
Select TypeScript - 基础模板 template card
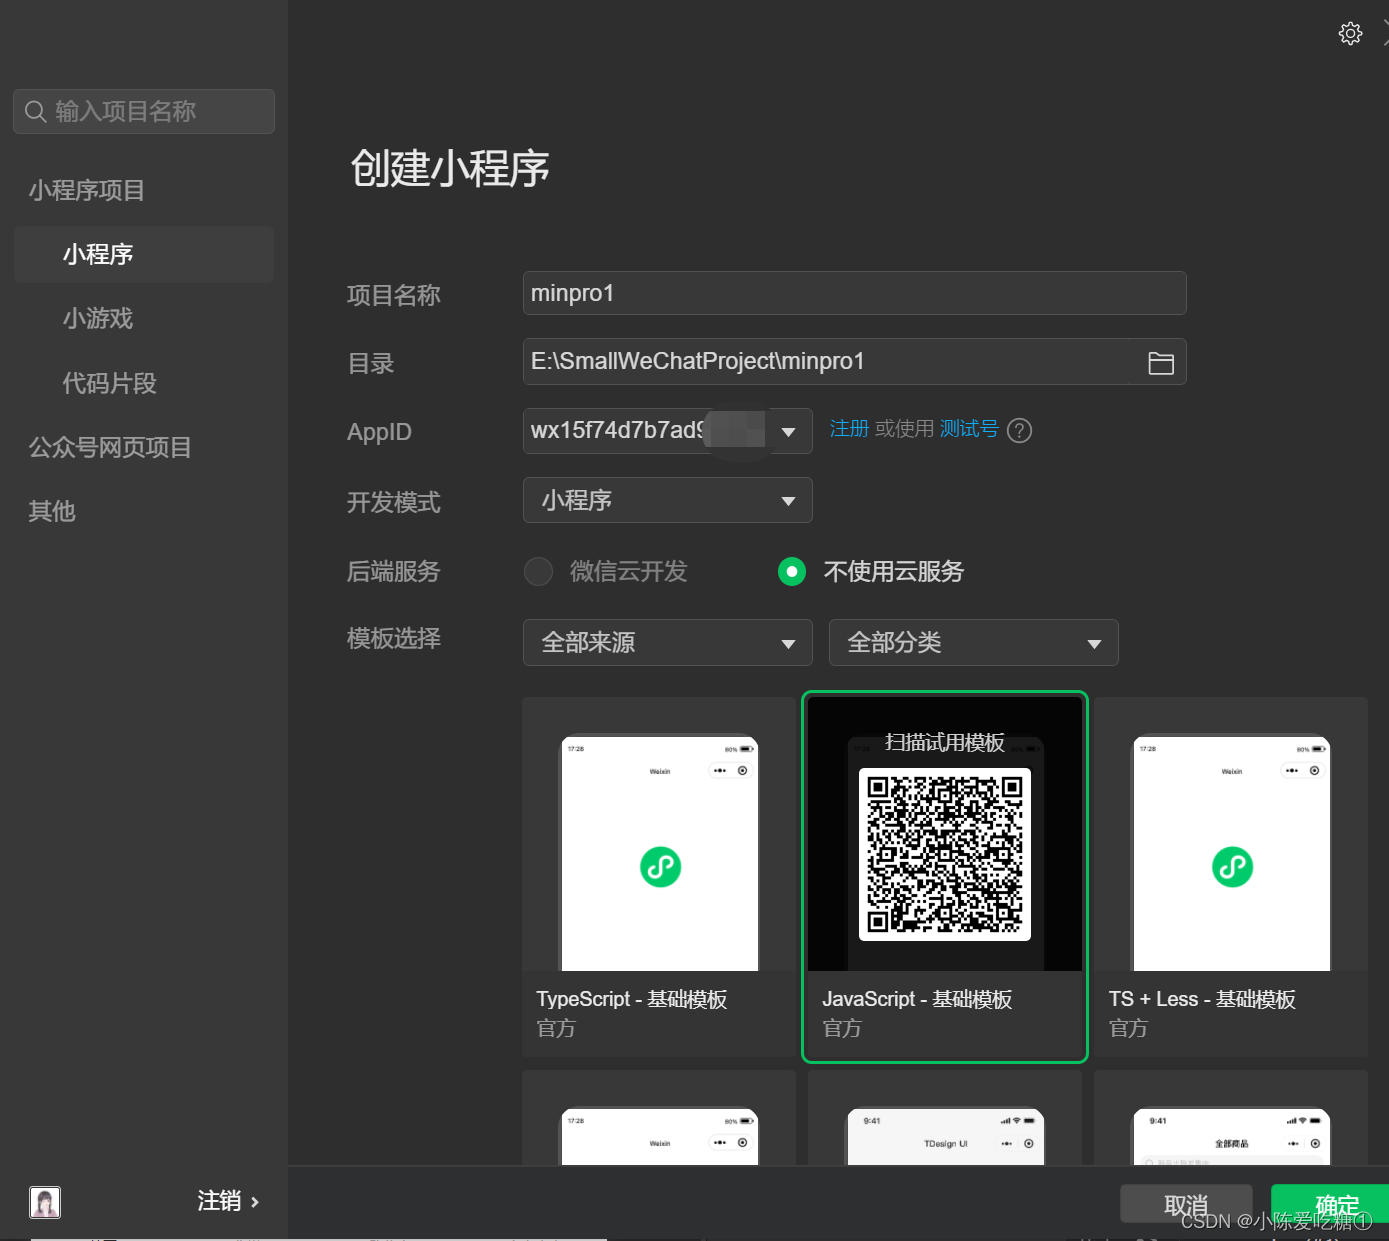coord(658,877)
